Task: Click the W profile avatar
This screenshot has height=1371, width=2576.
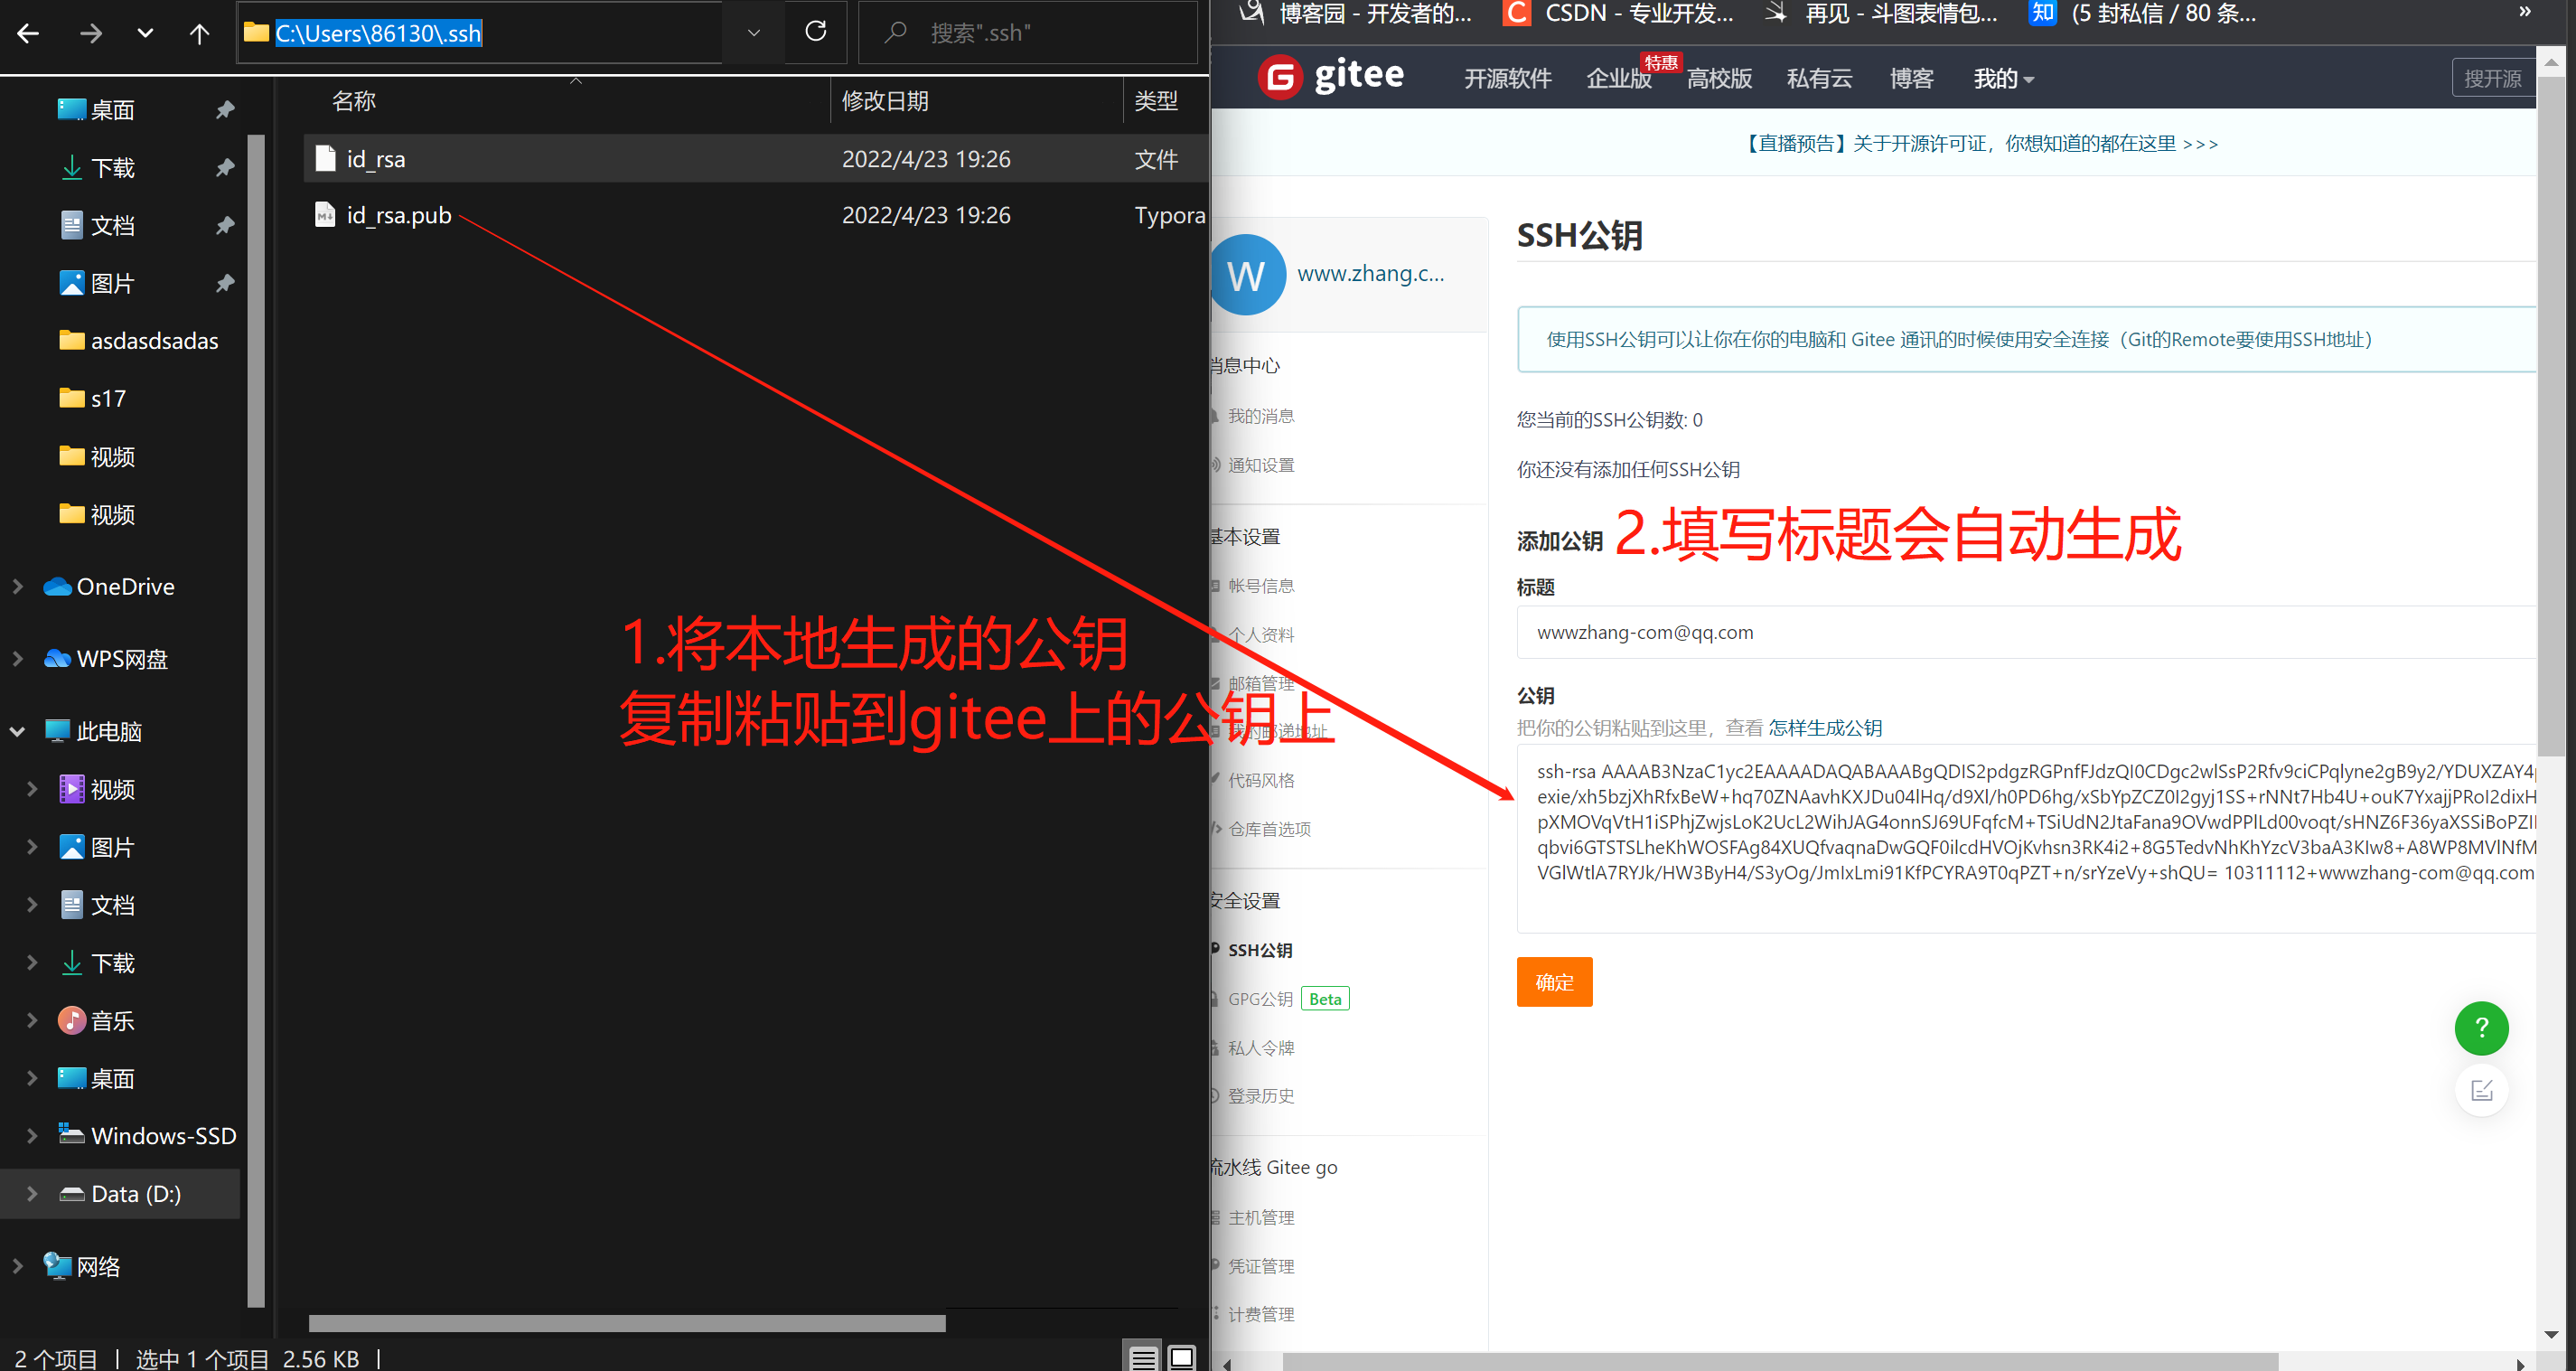Action: pos(1246,275)
